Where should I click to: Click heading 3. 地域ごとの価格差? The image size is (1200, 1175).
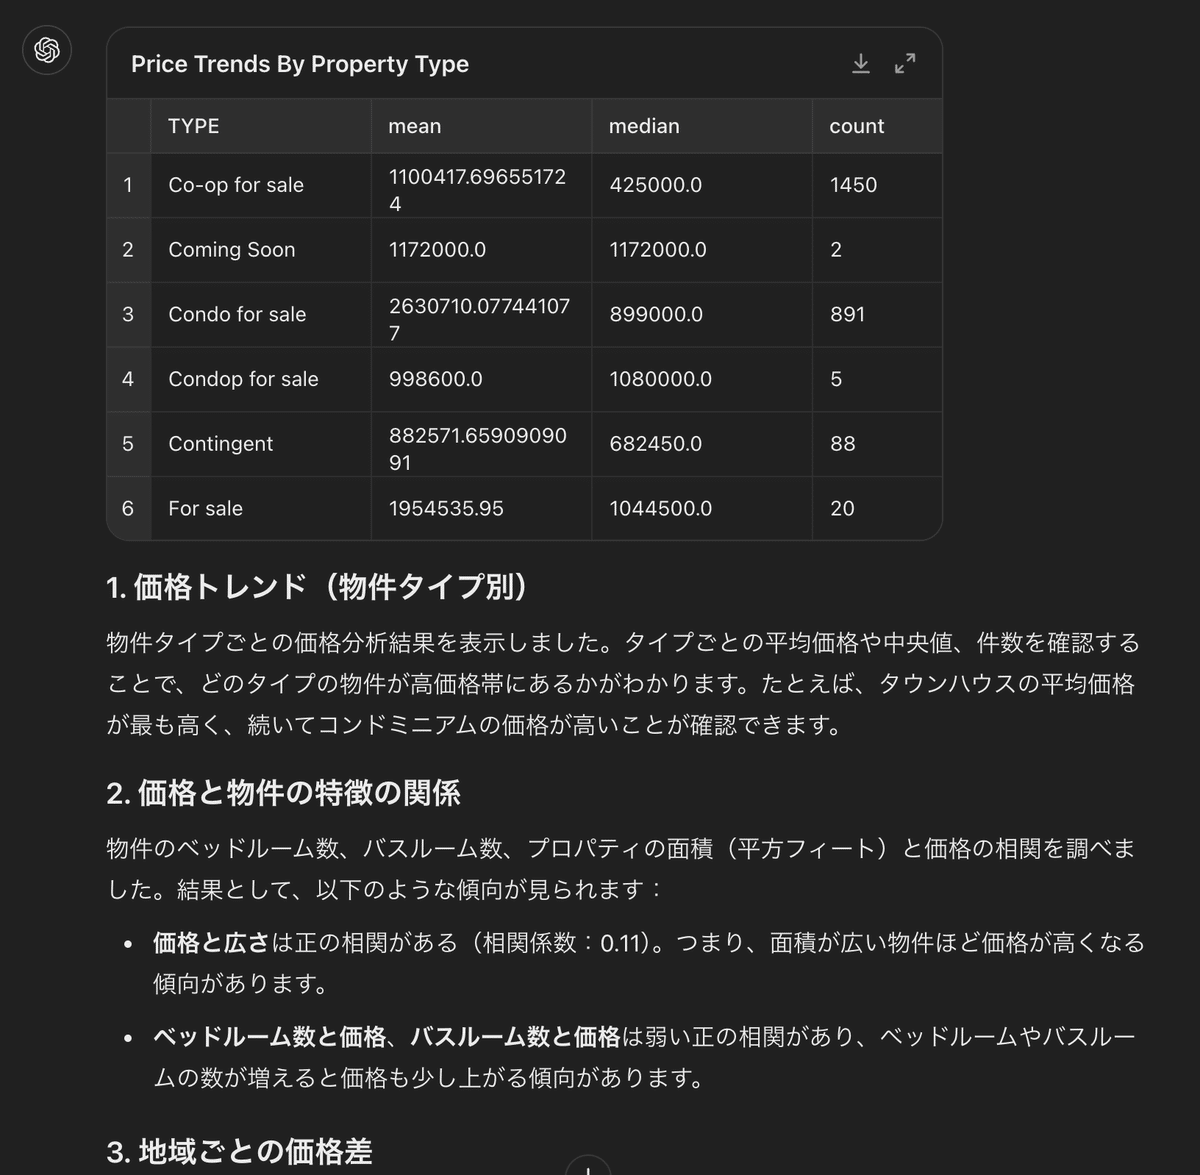pyautogui.click(x=239, y=1152)
